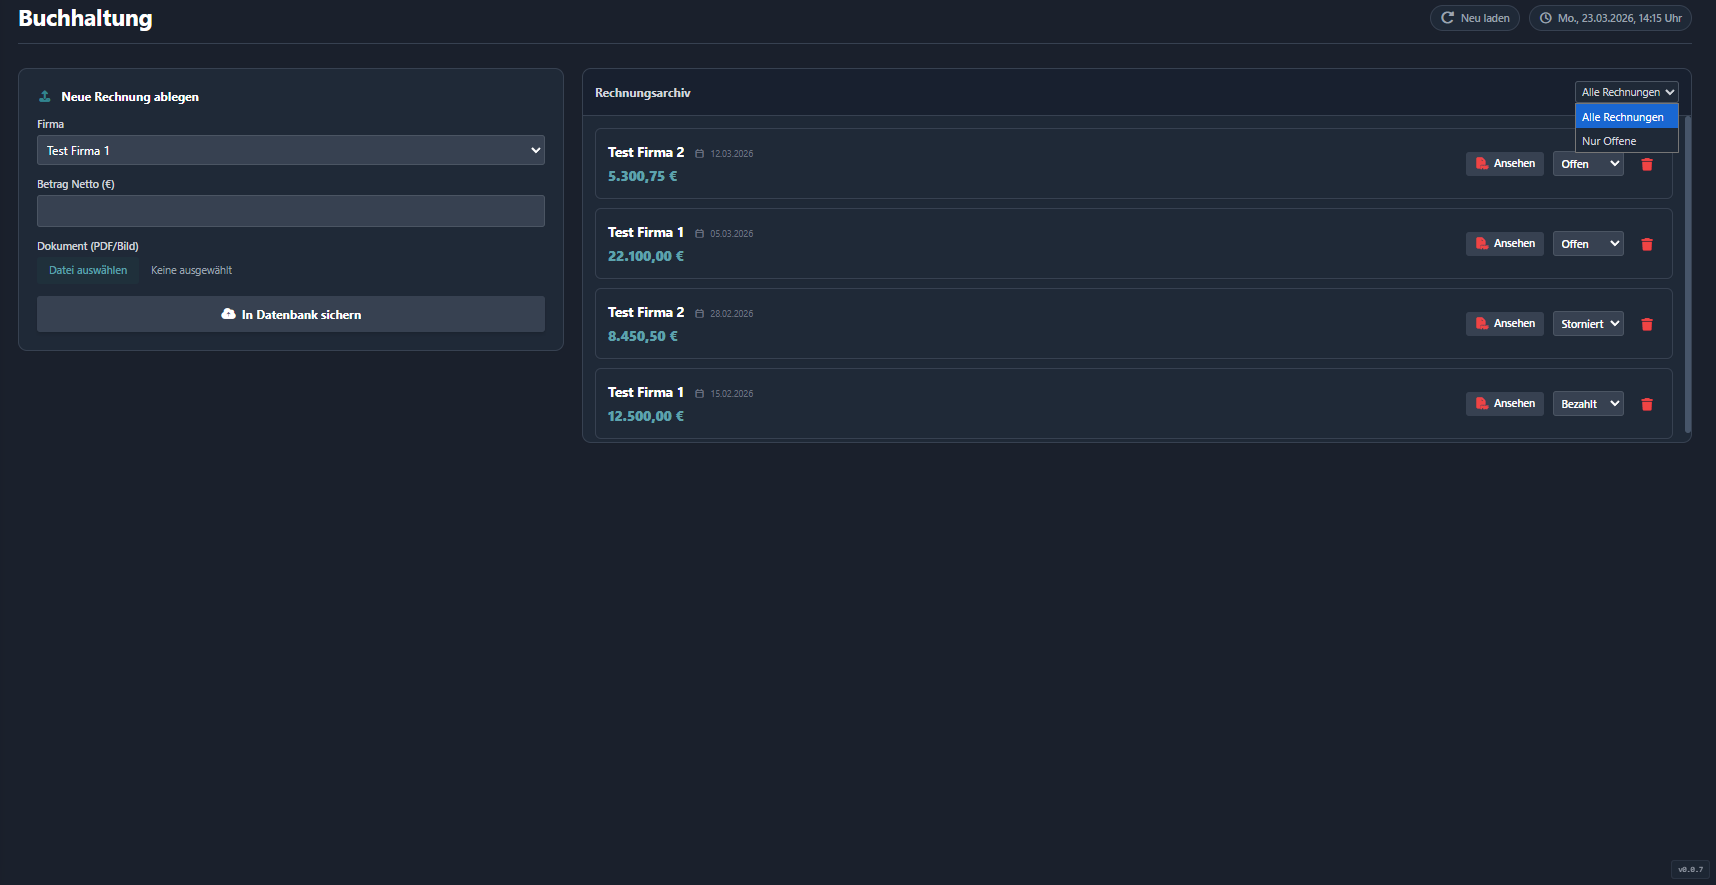Click Datei auswählen to pick a document
1716x885 pixels.
tap(88, 270)
